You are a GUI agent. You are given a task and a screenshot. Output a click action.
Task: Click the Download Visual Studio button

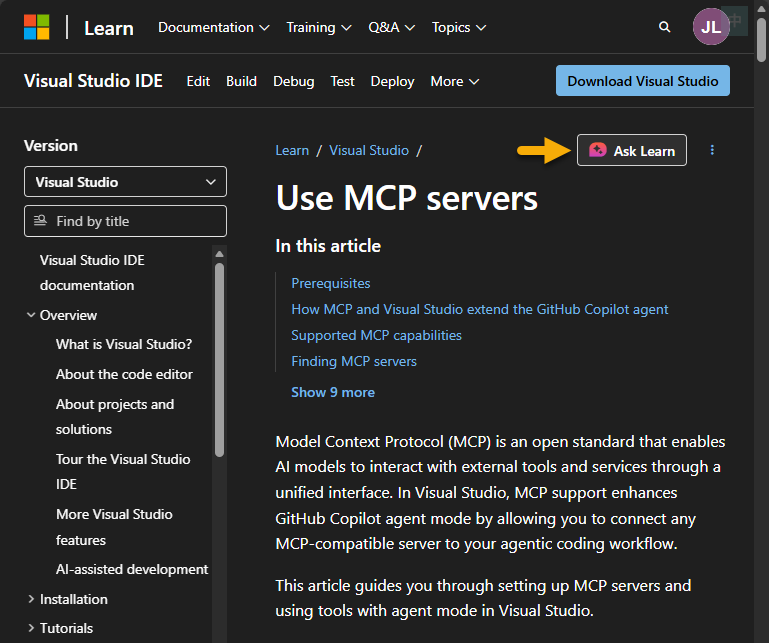coord(642,81)
